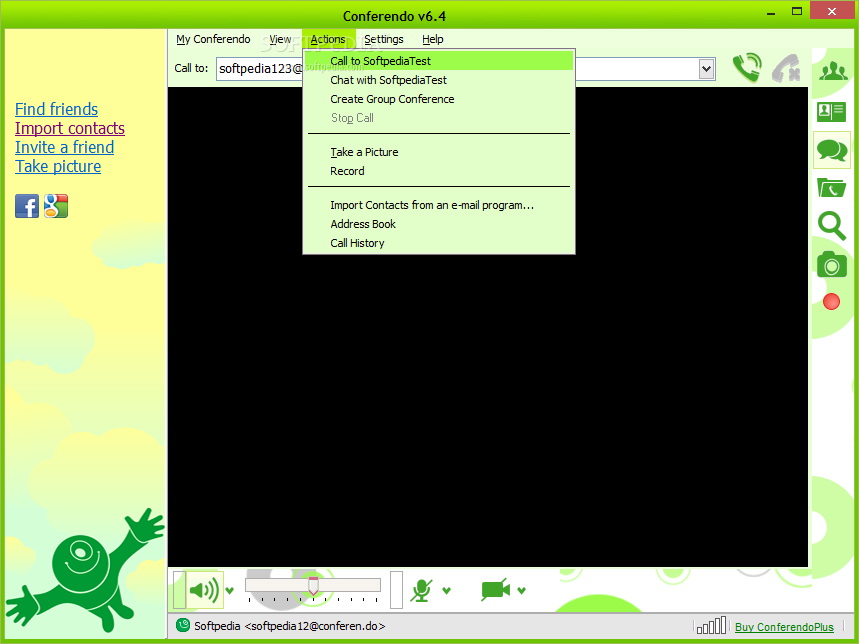Start a call with the green phone icon

[x=747, y=68]
